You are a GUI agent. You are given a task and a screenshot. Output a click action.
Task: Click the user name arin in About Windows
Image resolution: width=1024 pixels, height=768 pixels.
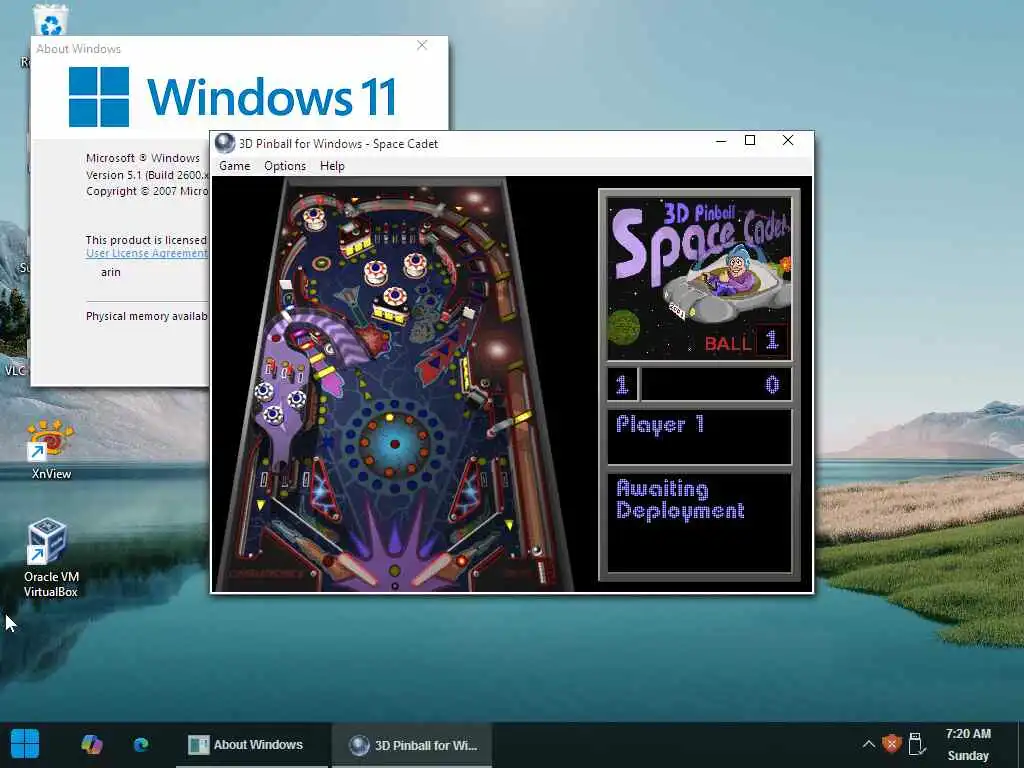click(x=110, y=272)
